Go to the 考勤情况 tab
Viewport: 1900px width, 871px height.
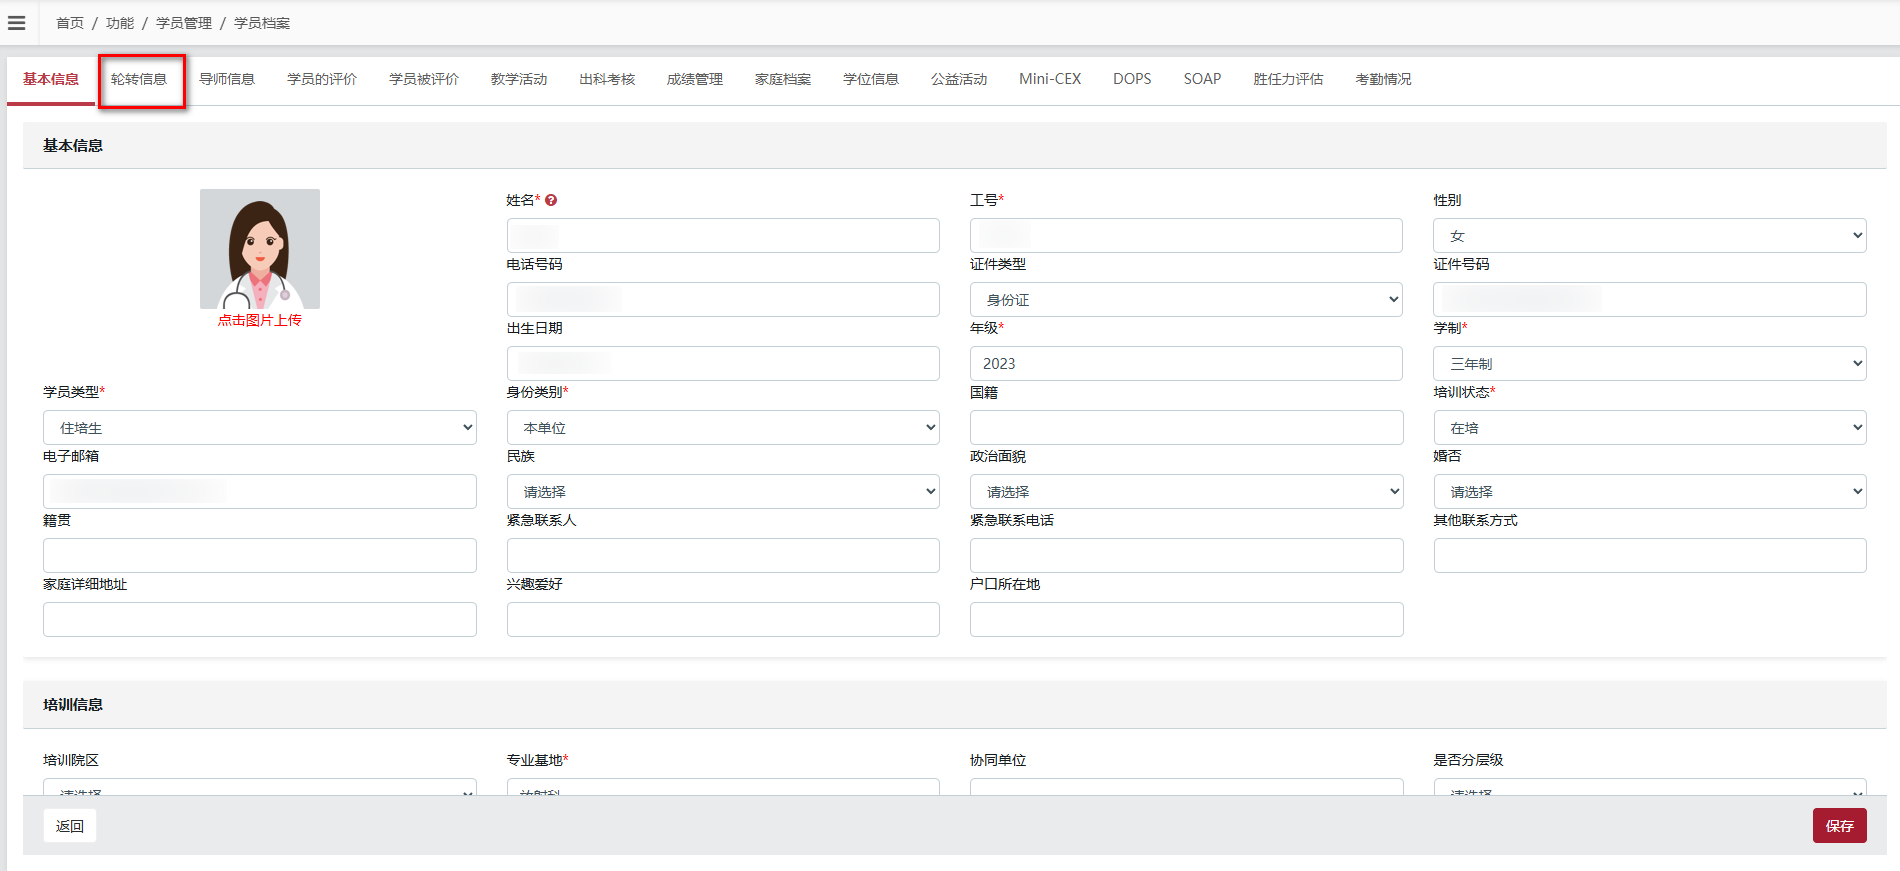1383,79
